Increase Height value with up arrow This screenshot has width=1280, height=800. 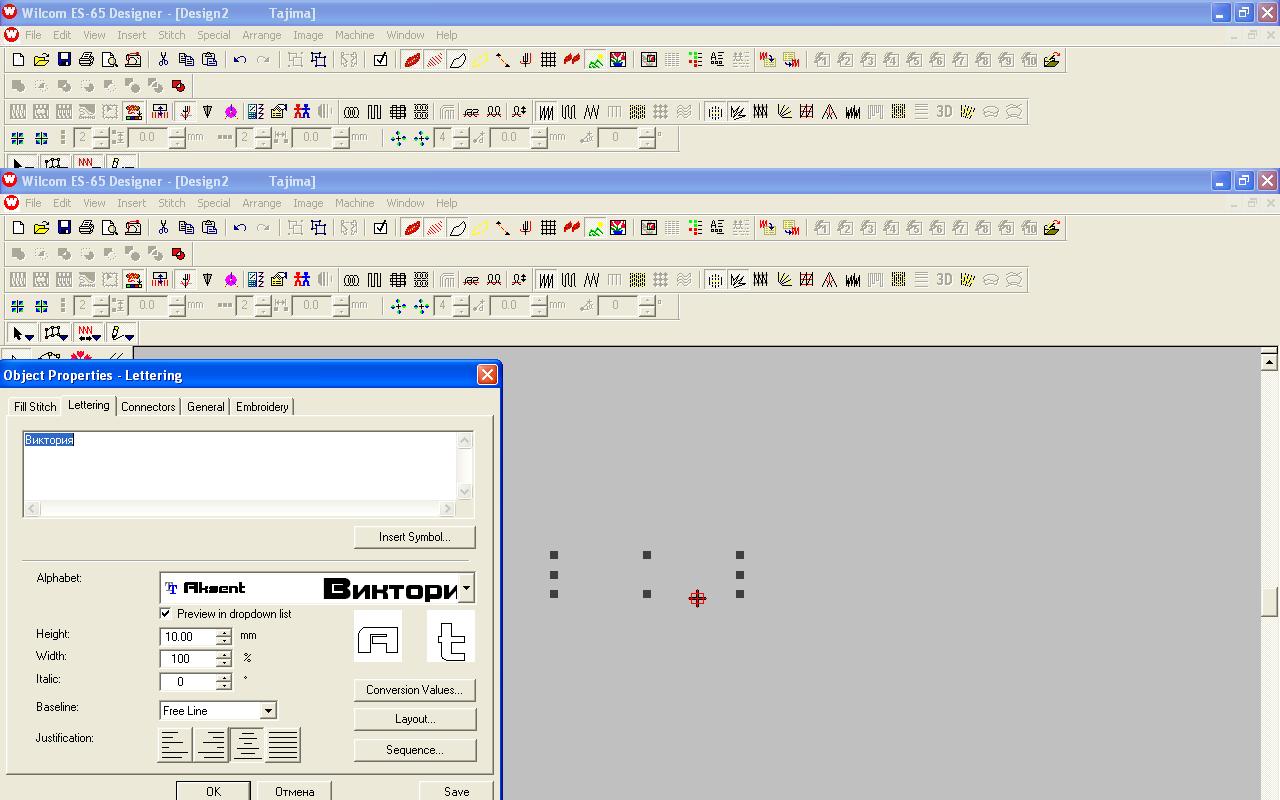tap(224, 631)
